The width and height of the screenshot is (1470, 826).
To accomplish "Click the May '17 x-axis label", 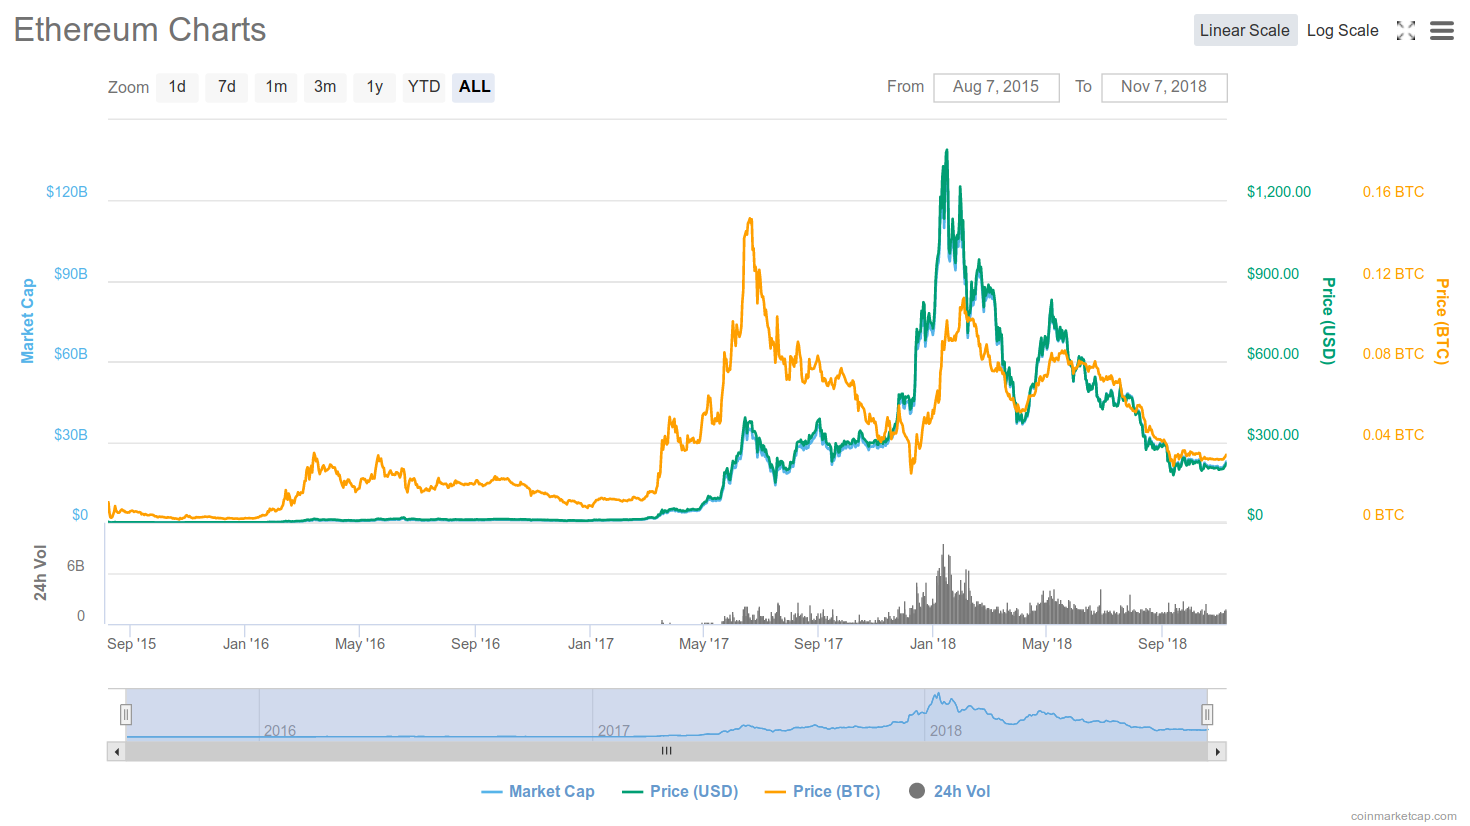I will pyautogui.click(x=704, y=644).
